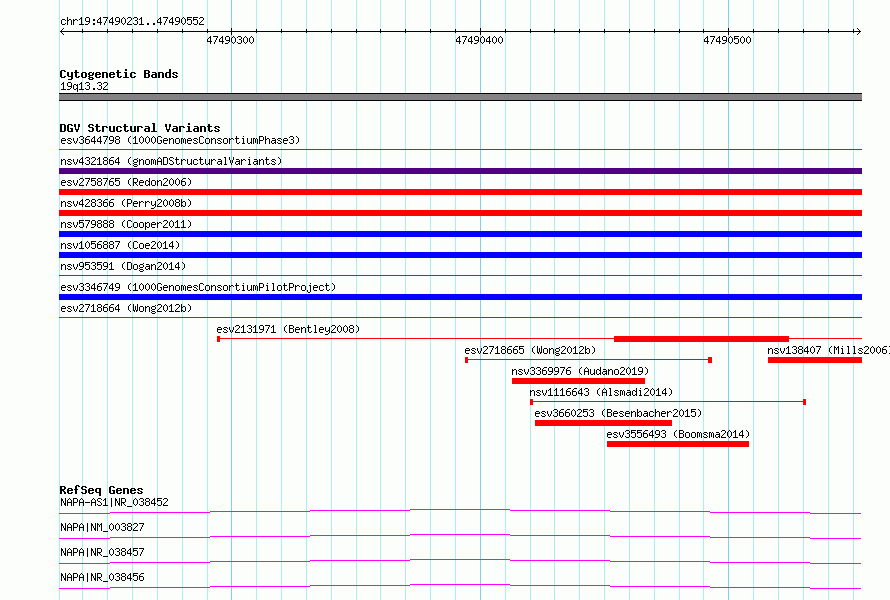Click the blue nsv579888 Cooper2011 bar
The width and height of the screenshot is (890, 600).
(460, 234)
